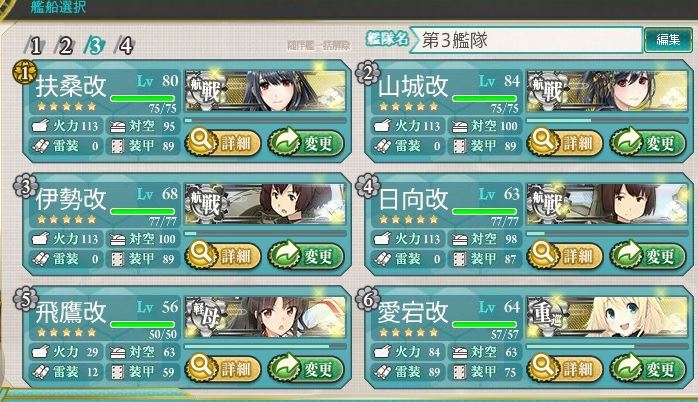Click the 随伴艦一括解除 remove escorts button

click(319, 45)
